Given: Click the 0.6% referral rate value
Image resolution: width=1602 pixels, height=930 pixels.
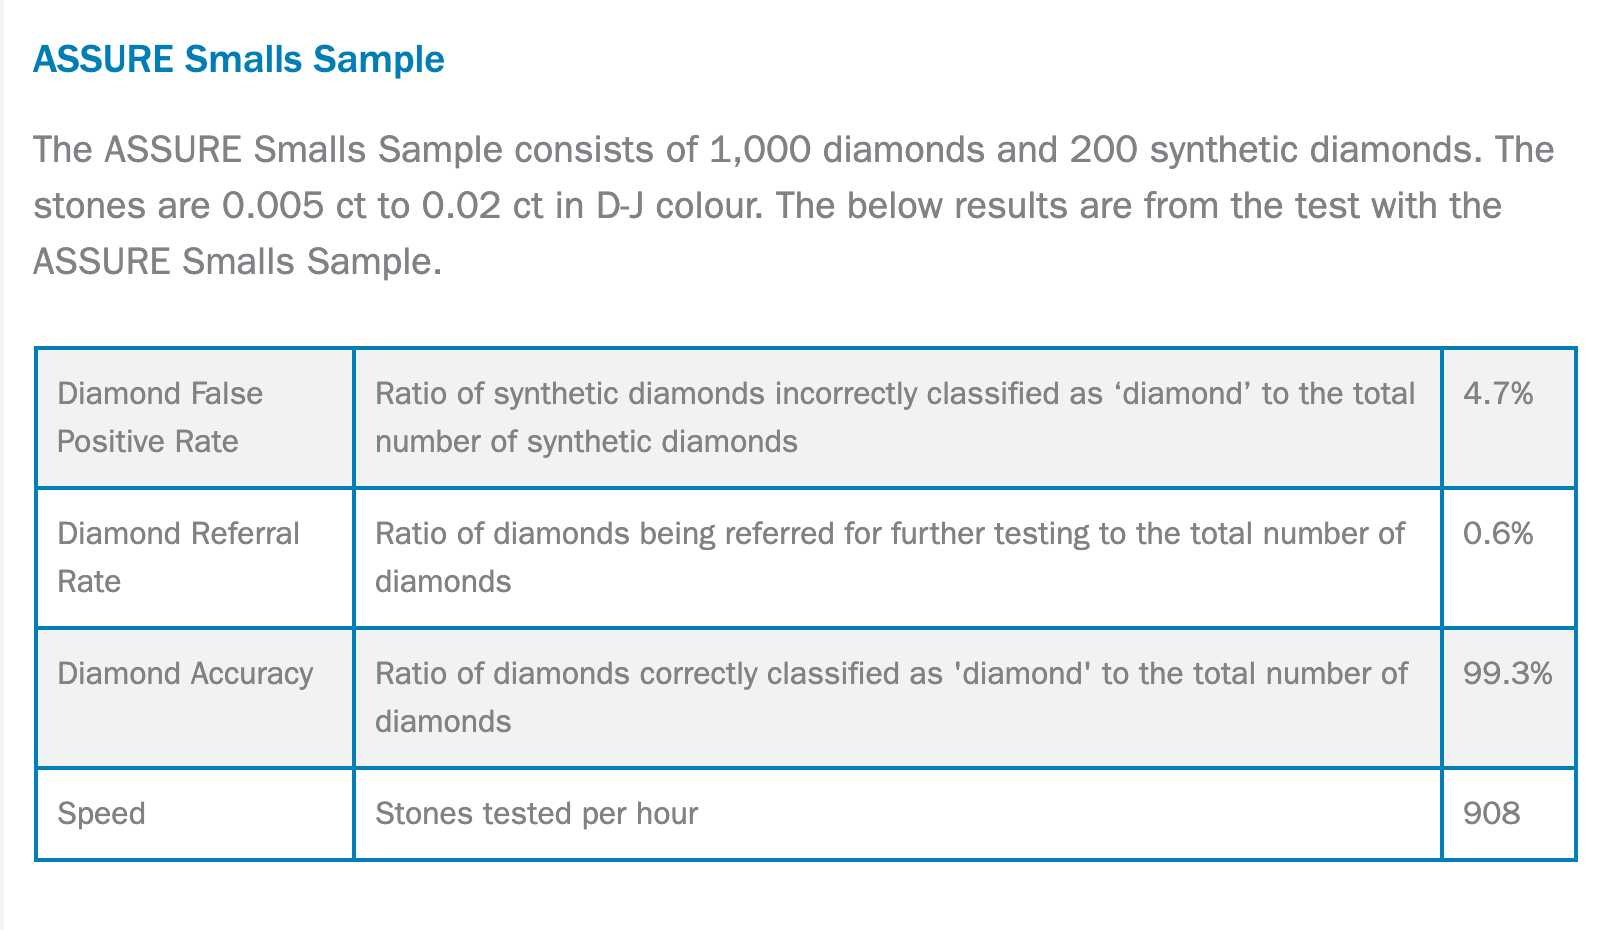Looking at the screenshot, I should pos(1498,534).
